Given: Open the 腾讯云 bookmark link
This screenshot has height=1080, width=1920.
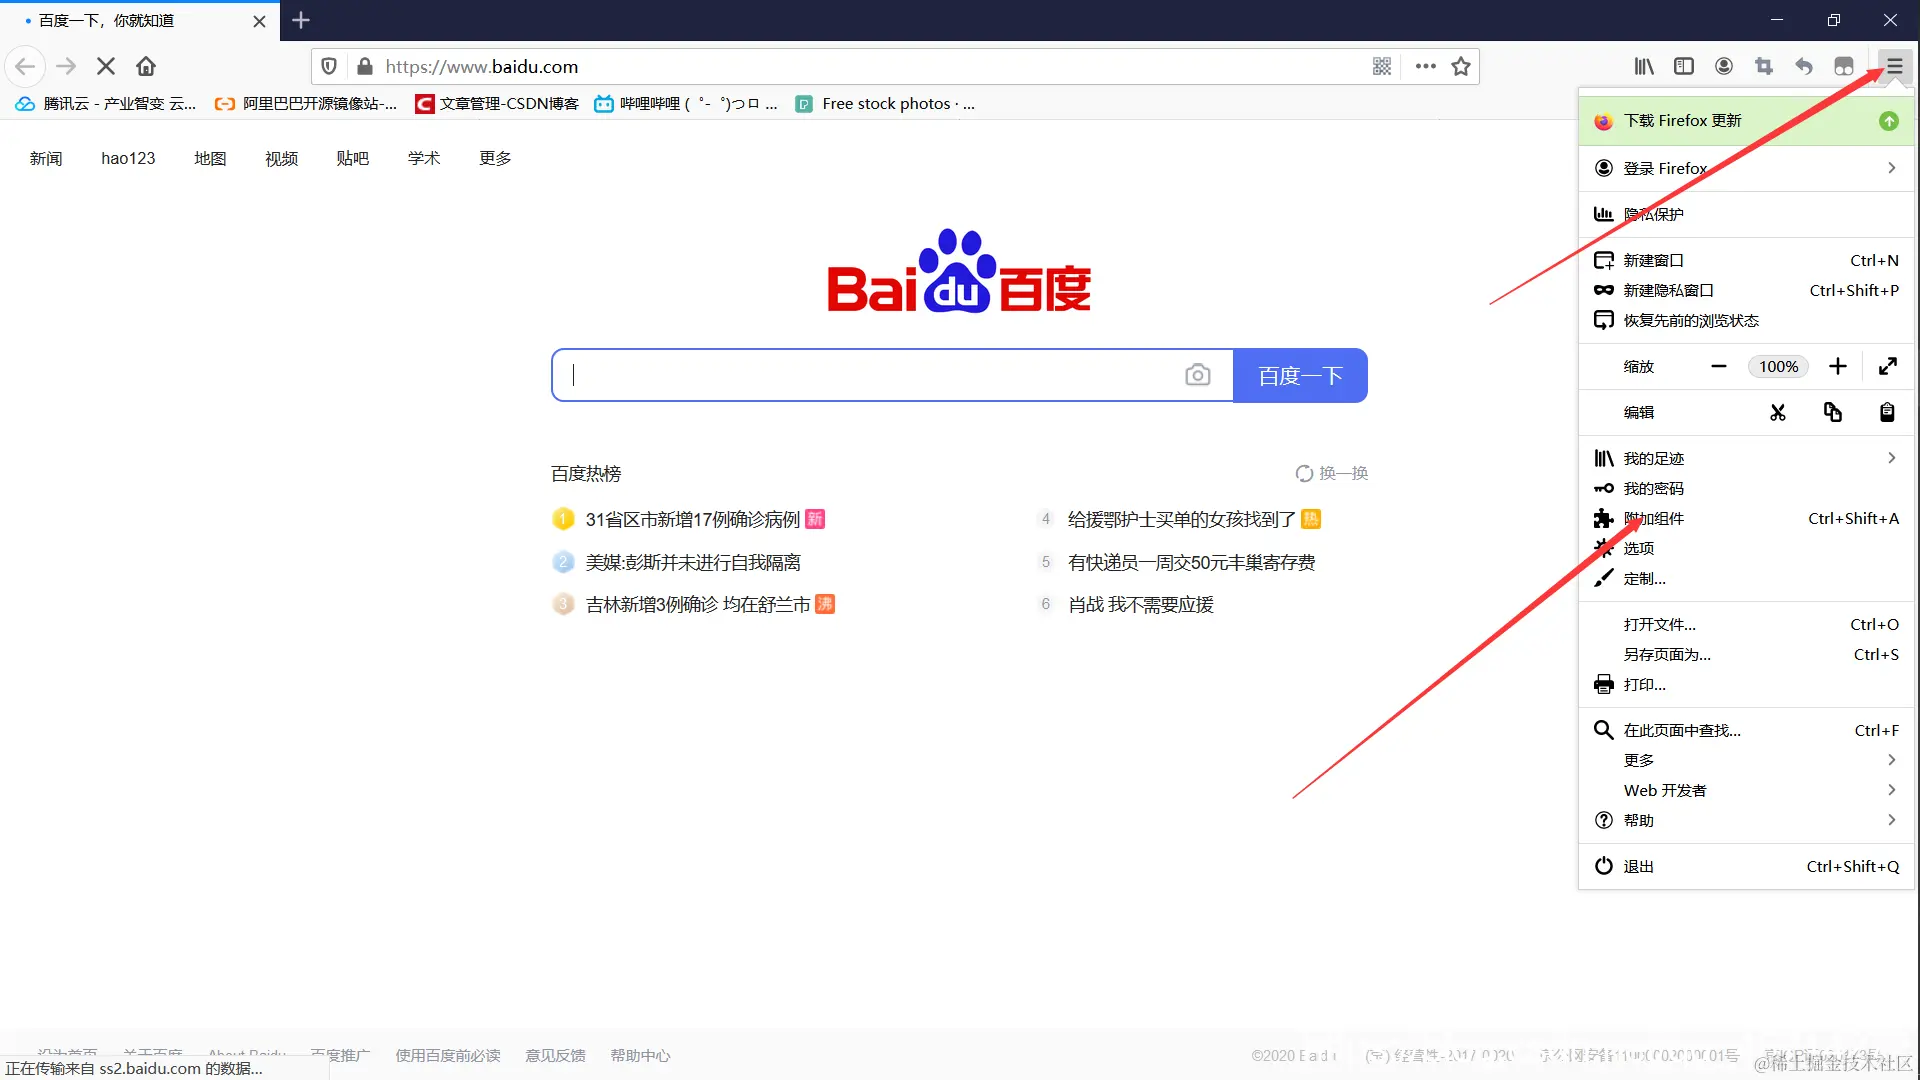Looking at the screenshot, I should [105, 103].
